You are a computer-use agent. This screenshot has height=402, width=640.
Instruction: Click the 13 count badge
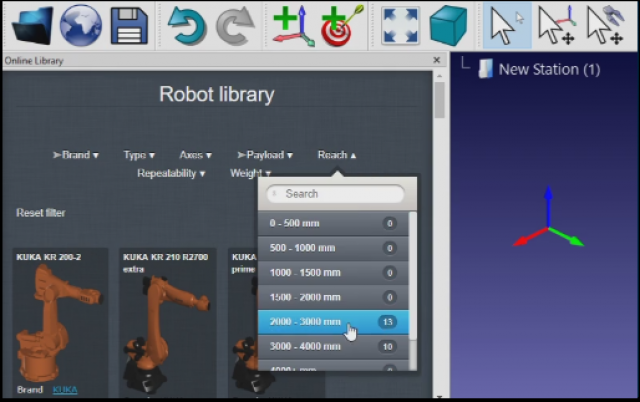(387, 322)
